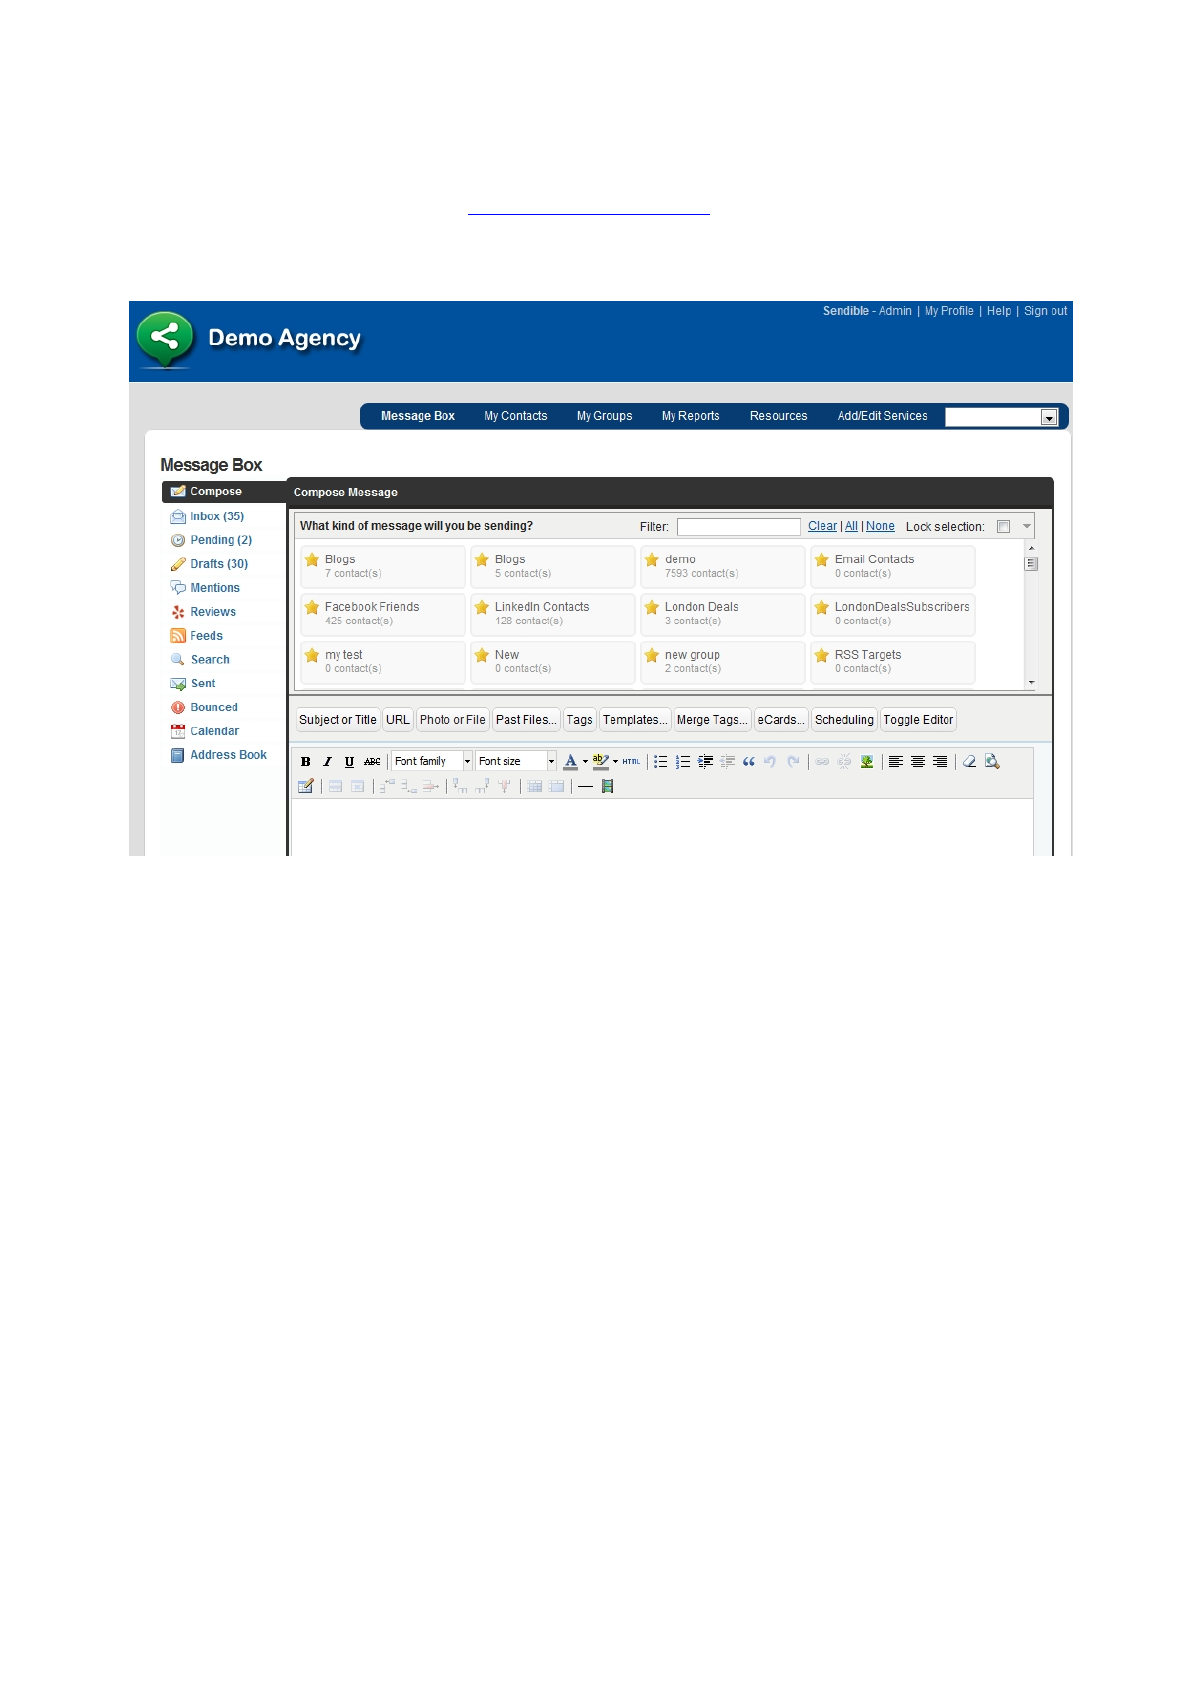Click the Subject or Title button
This screenshot has height=1684, width=1191.
click(338, 720)
